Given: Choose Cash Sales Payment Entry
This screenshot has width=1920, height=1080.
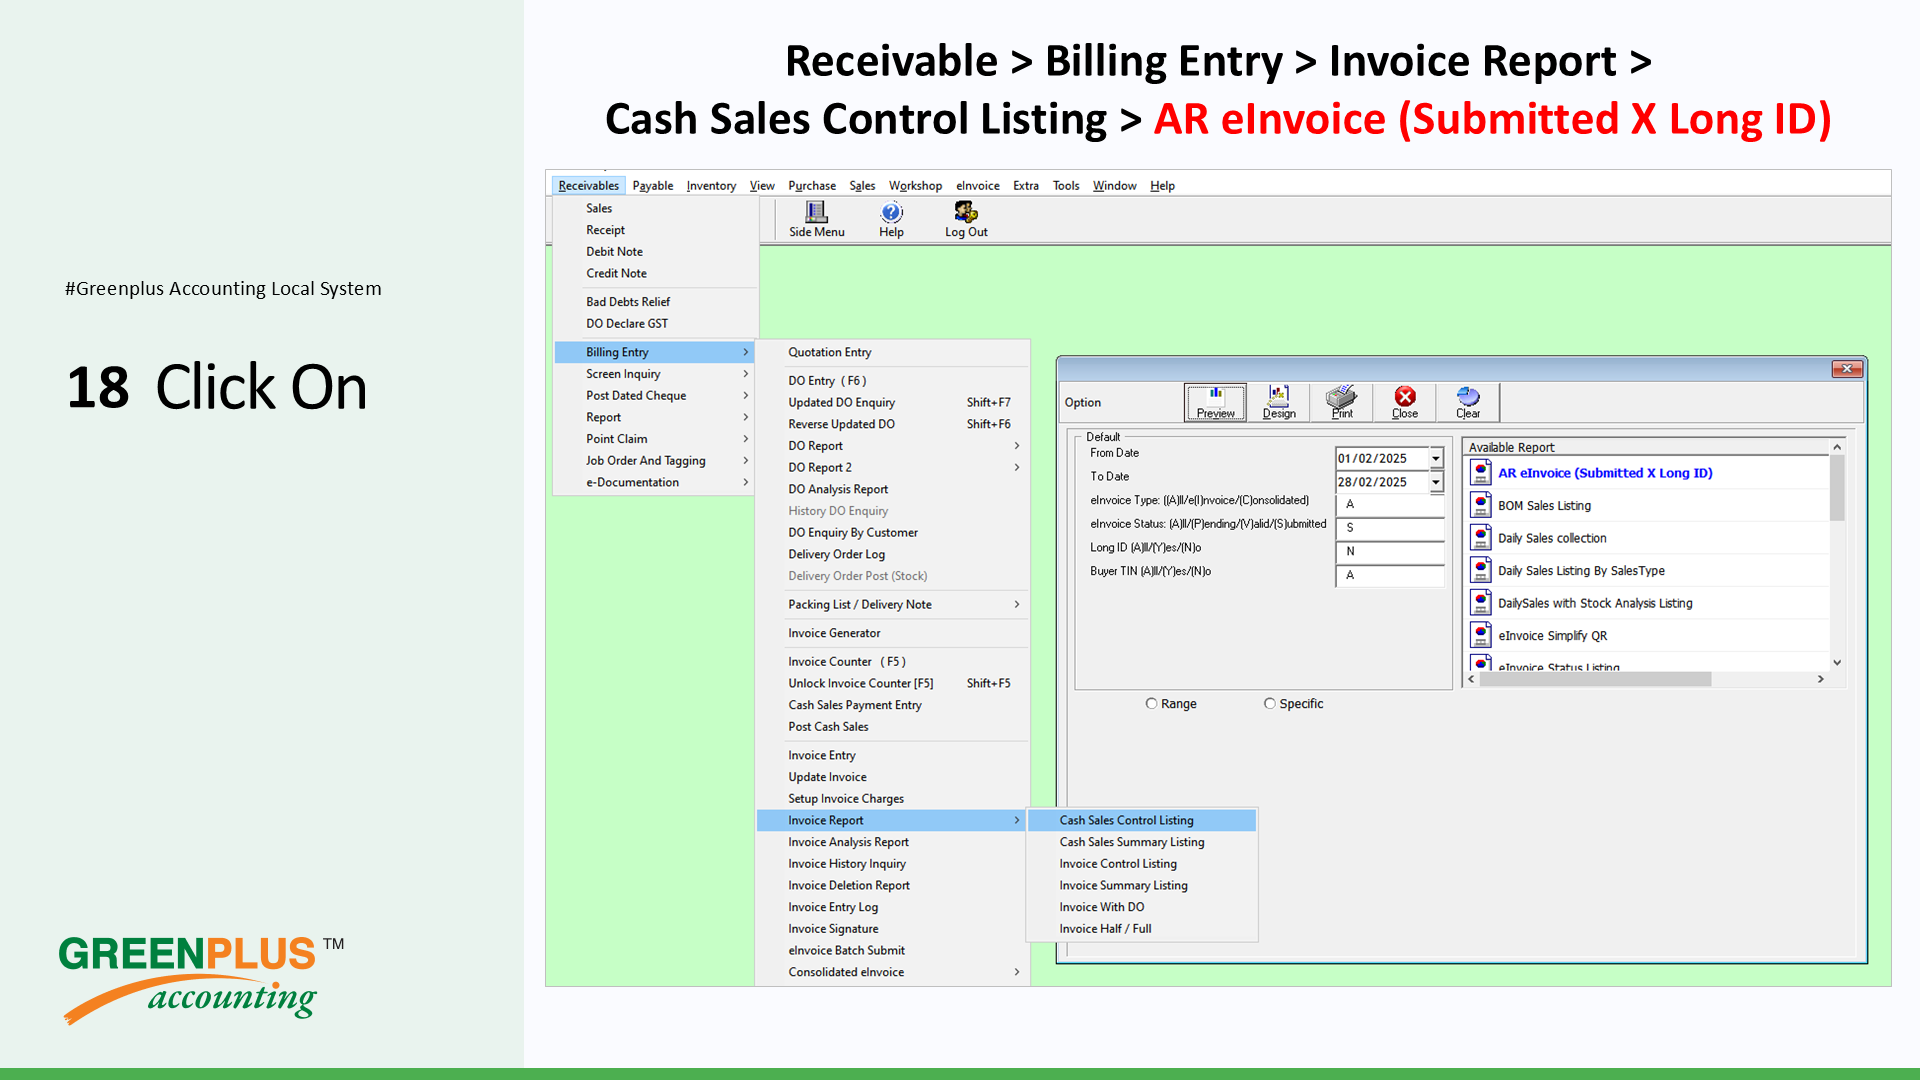Looking at the screenshot, I should pos(893,705).
